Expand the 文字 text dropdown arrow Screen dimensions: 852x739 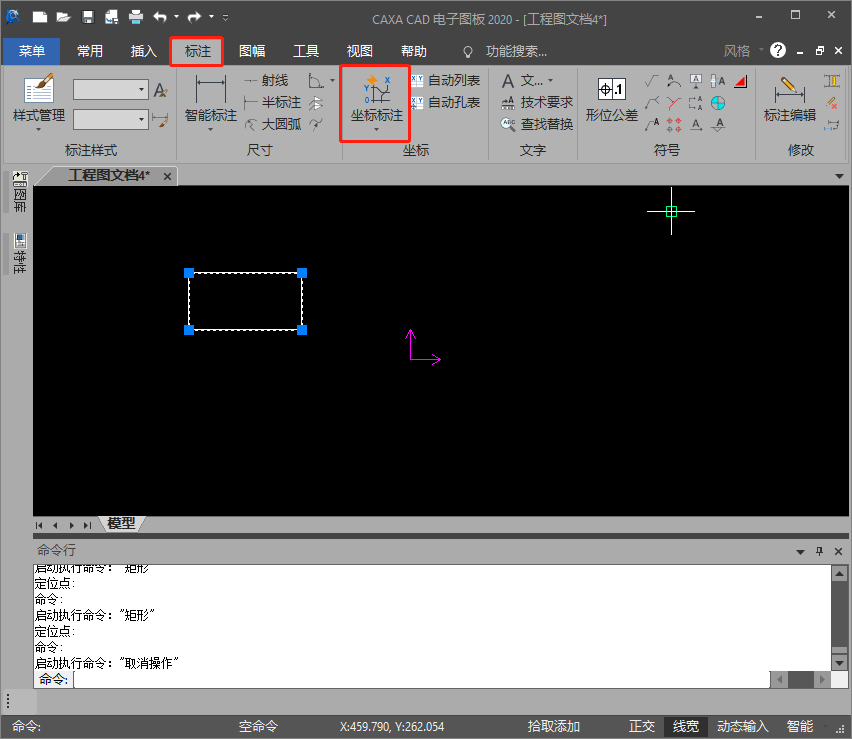pyautogui.click(x=550, y=81)
